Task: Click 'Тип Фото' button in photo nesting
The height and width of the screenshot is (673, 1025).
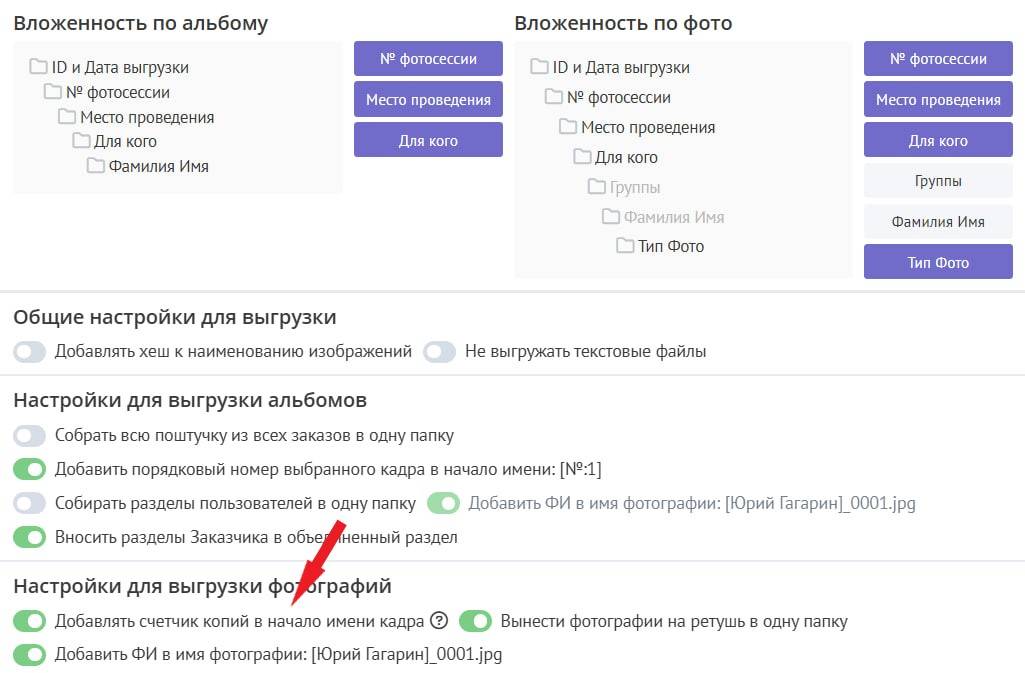Action: click(x=938, y=263)
